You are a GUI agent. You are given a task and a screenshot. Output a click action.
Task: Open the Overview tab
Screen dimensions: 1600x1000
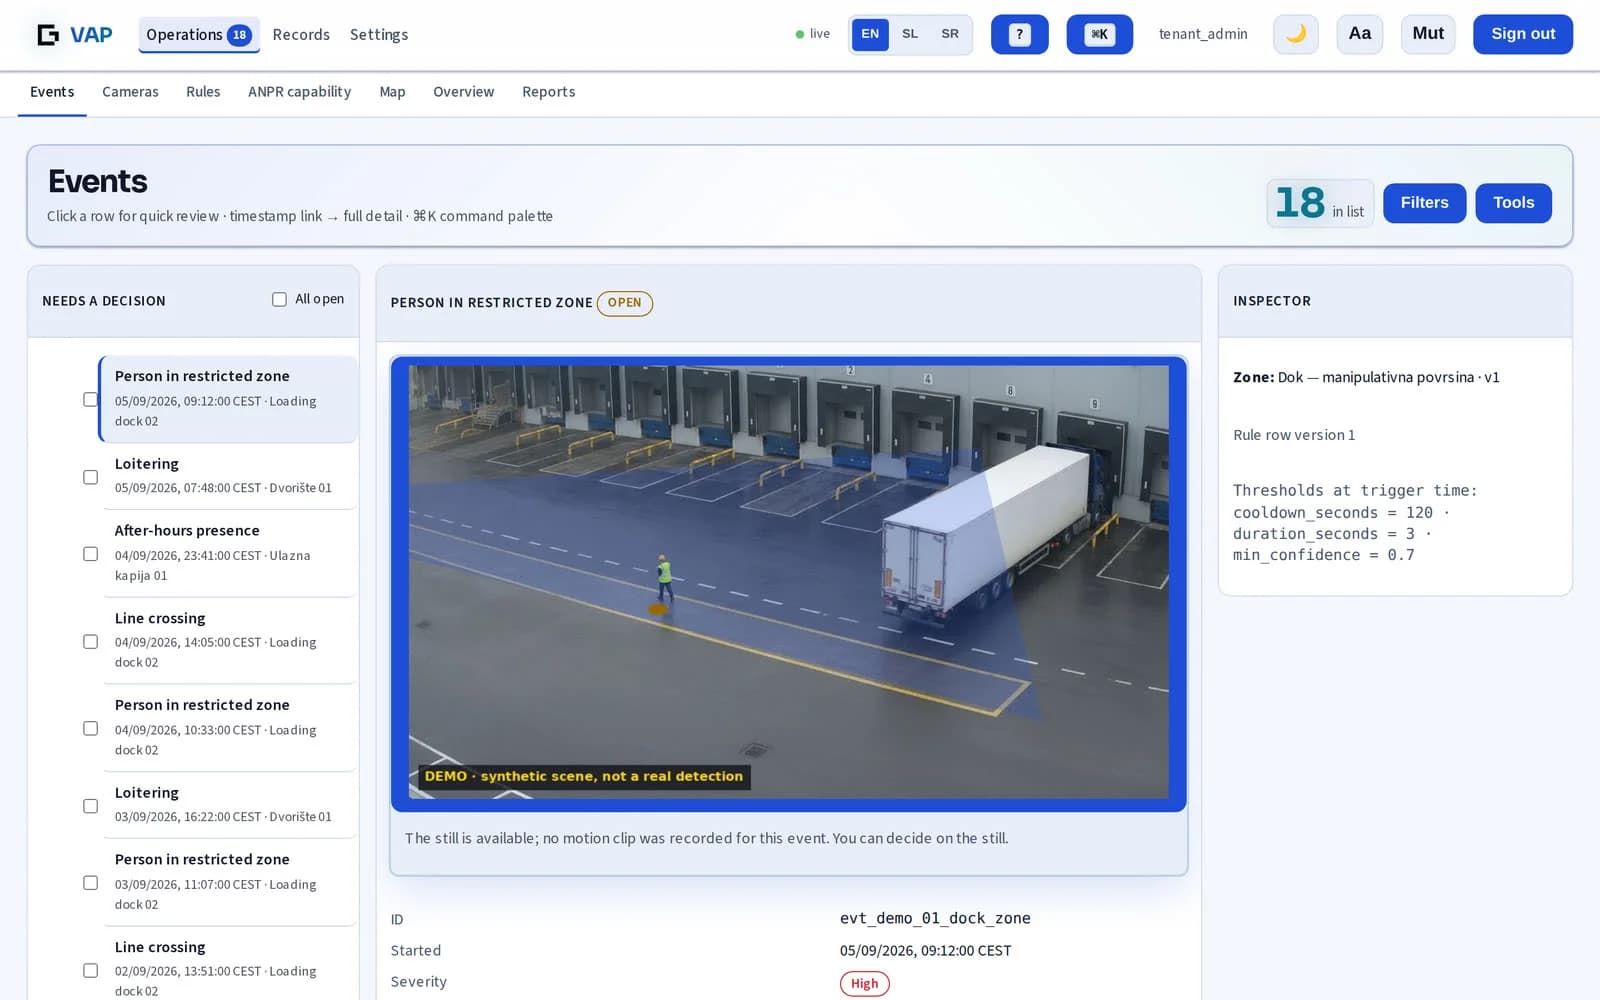tap(463, 92)
